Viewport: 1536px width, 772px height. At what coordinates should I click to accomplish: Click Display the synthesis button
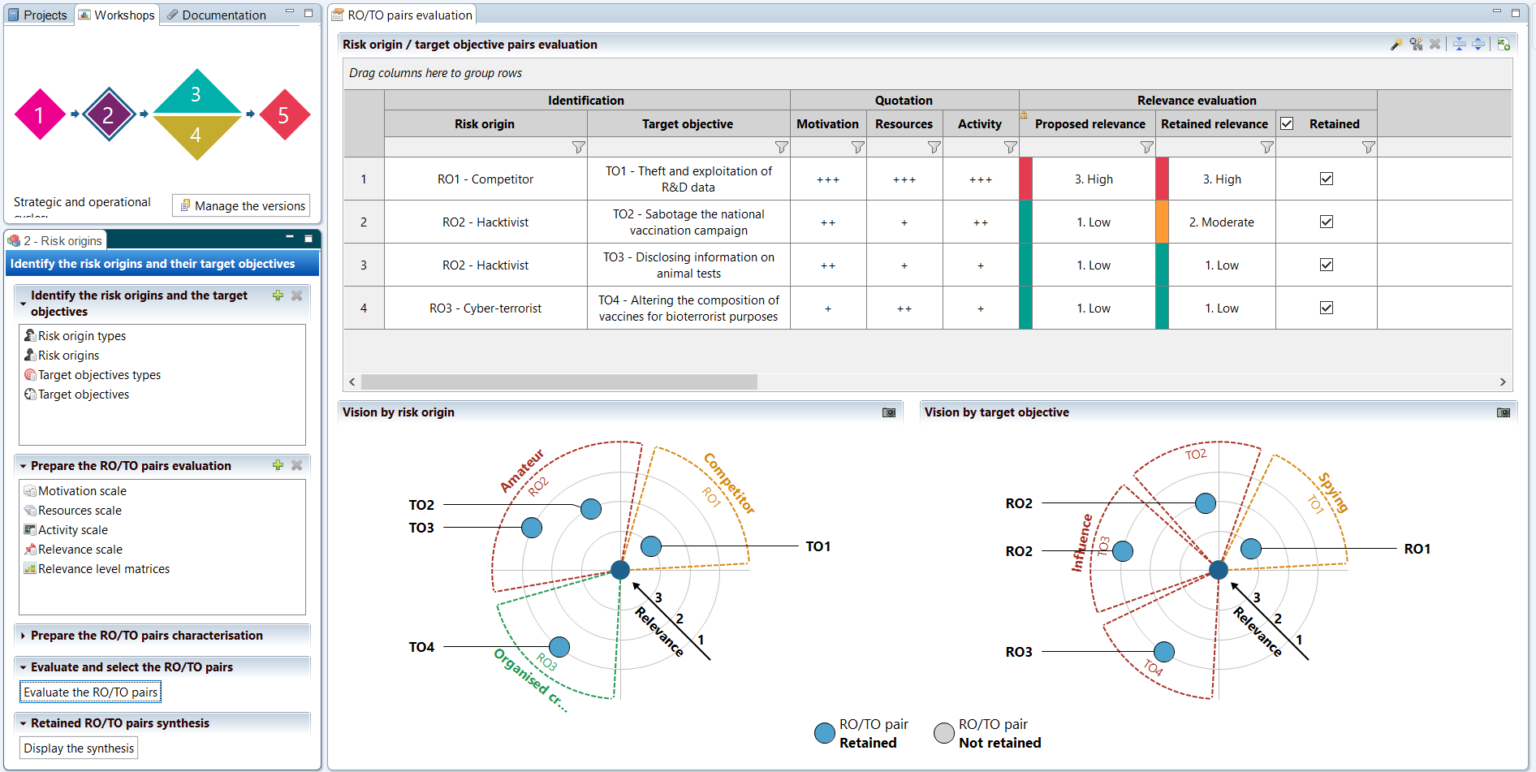point(80,748)
